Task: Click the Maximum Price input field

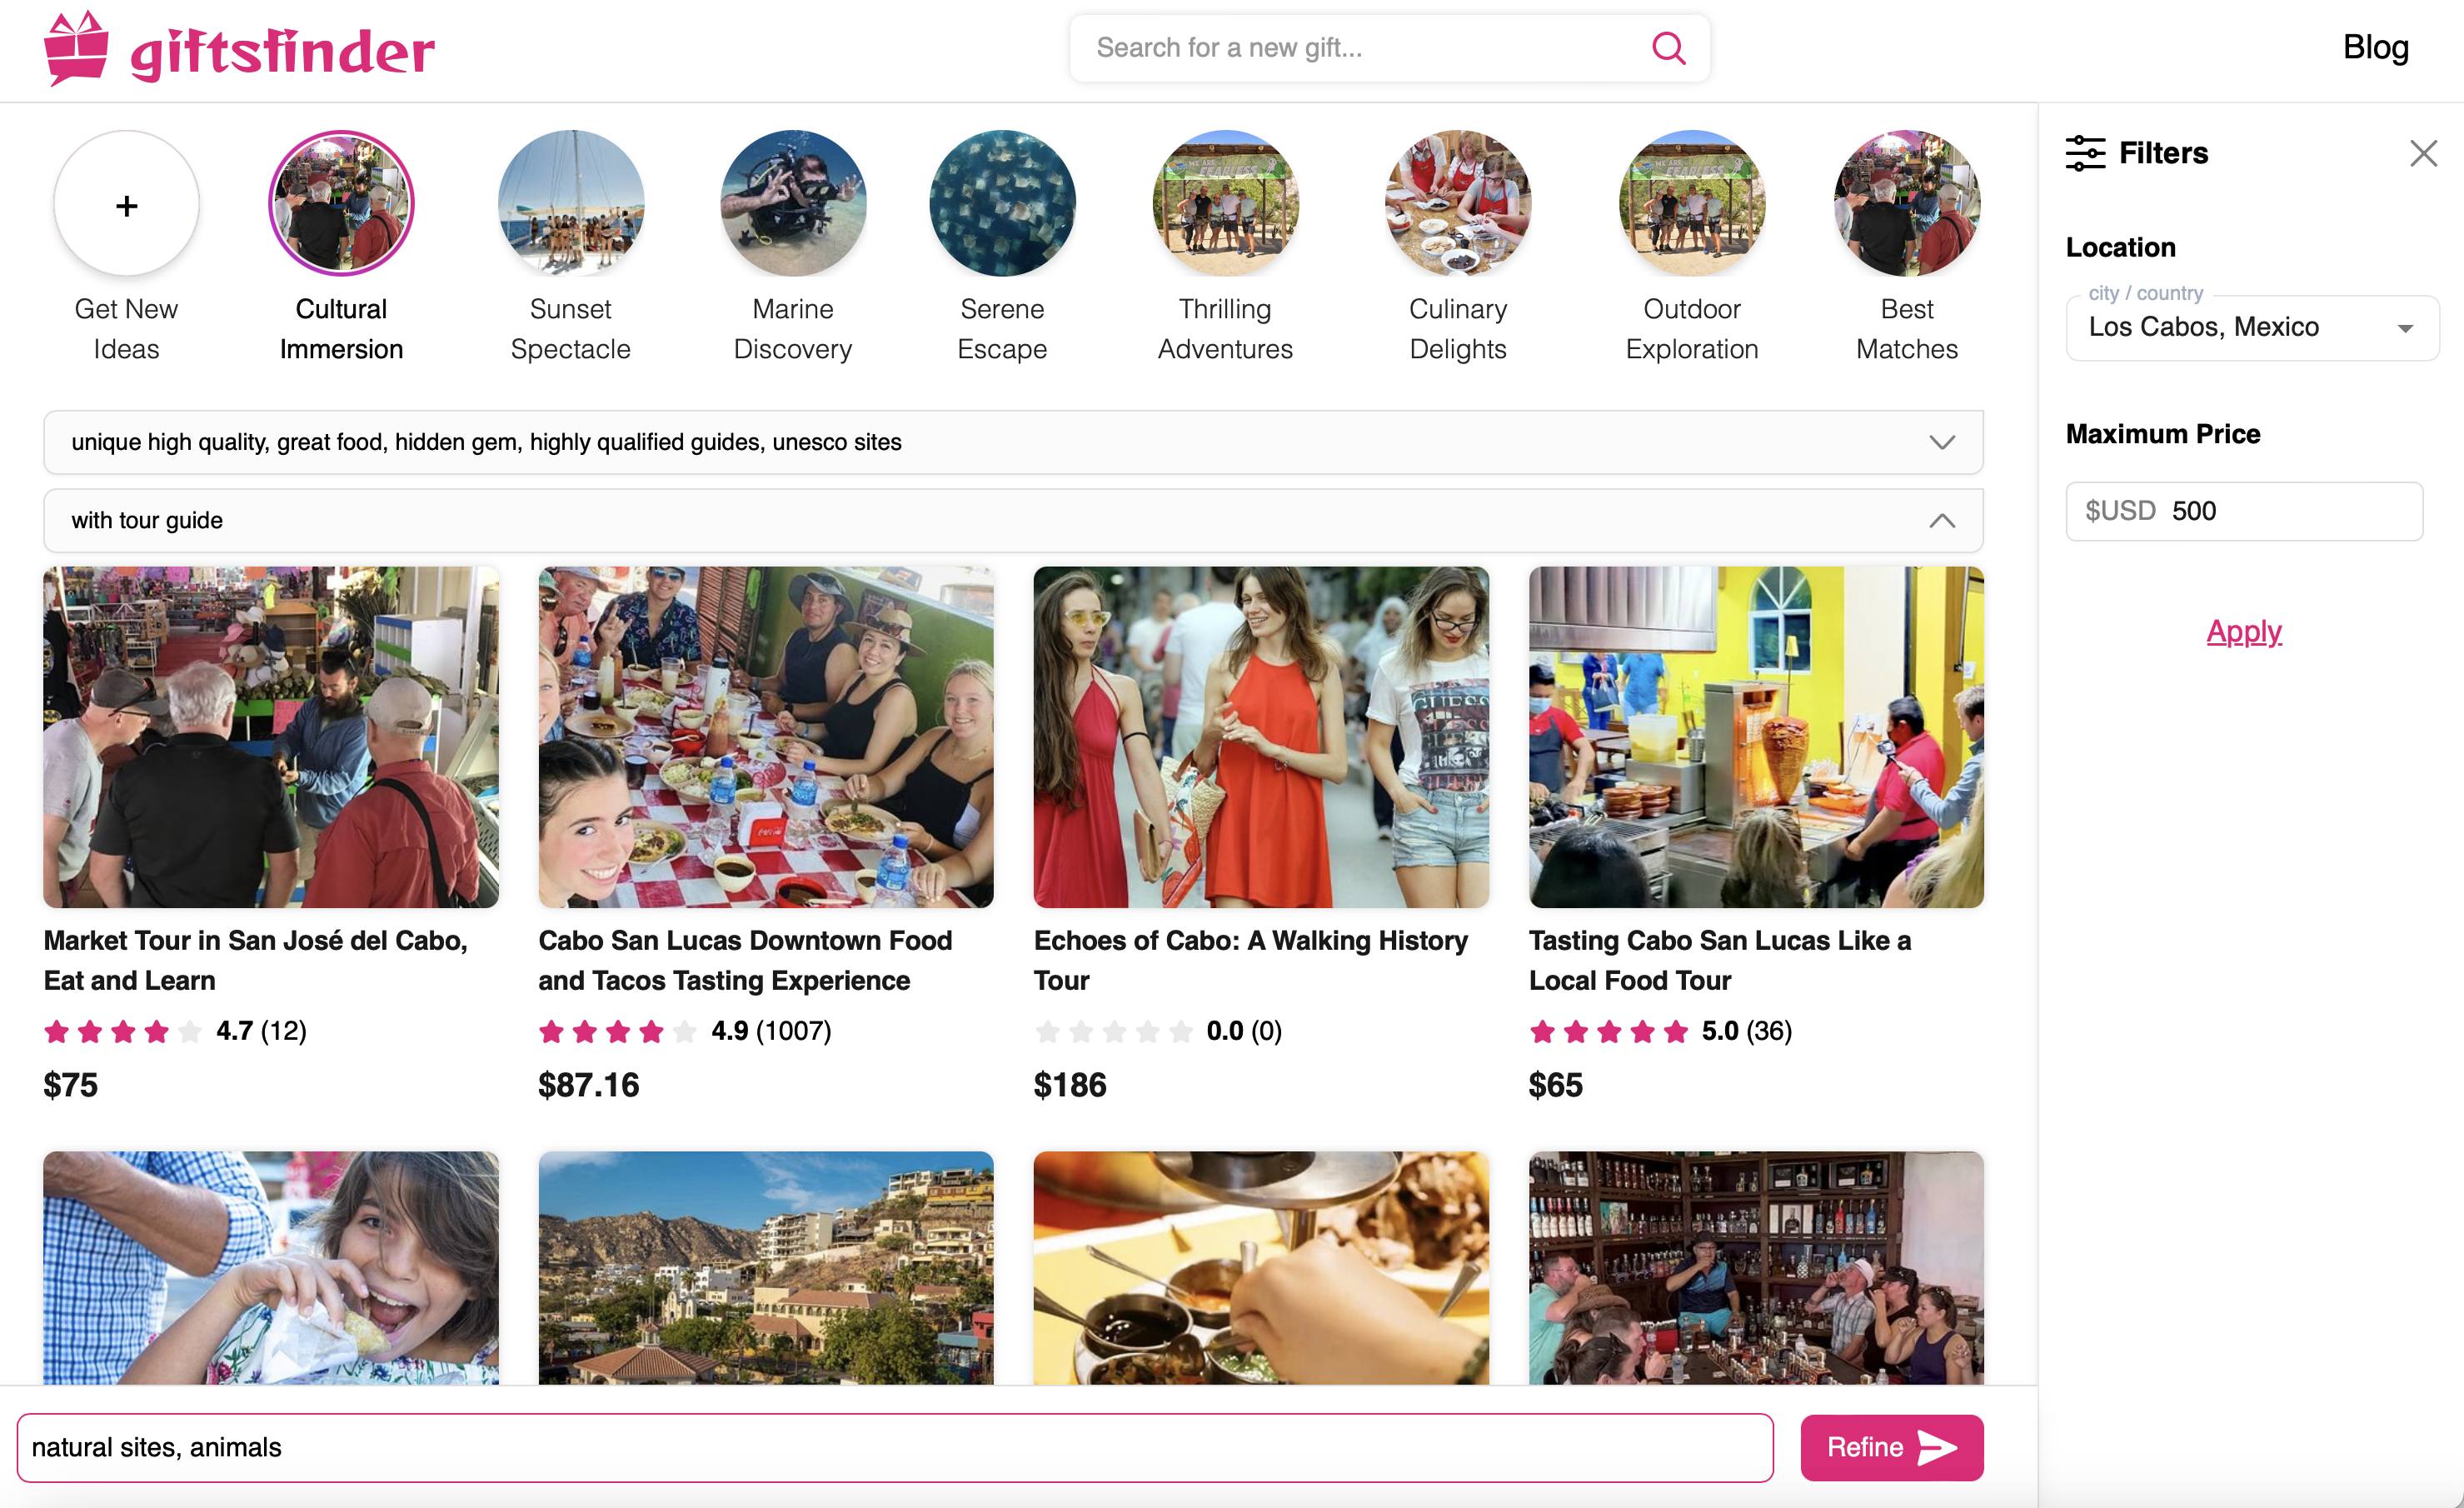Action: point(2244,511)
